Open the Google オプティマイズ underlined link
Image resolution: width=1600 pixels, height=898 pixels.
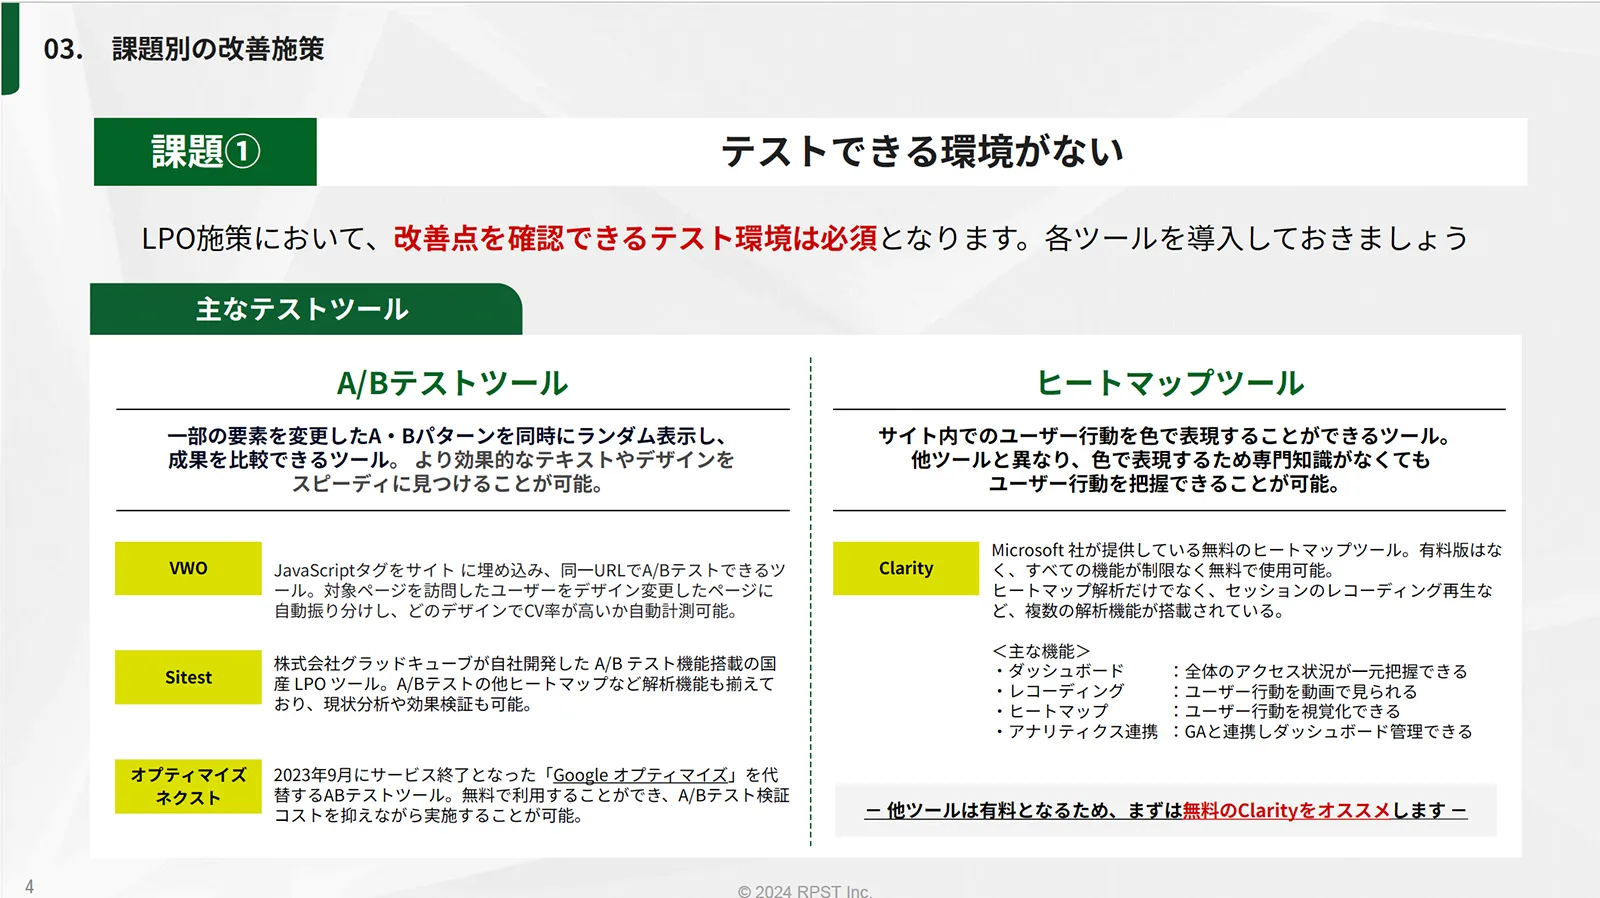pyautogui.click(x=640, y=775)
